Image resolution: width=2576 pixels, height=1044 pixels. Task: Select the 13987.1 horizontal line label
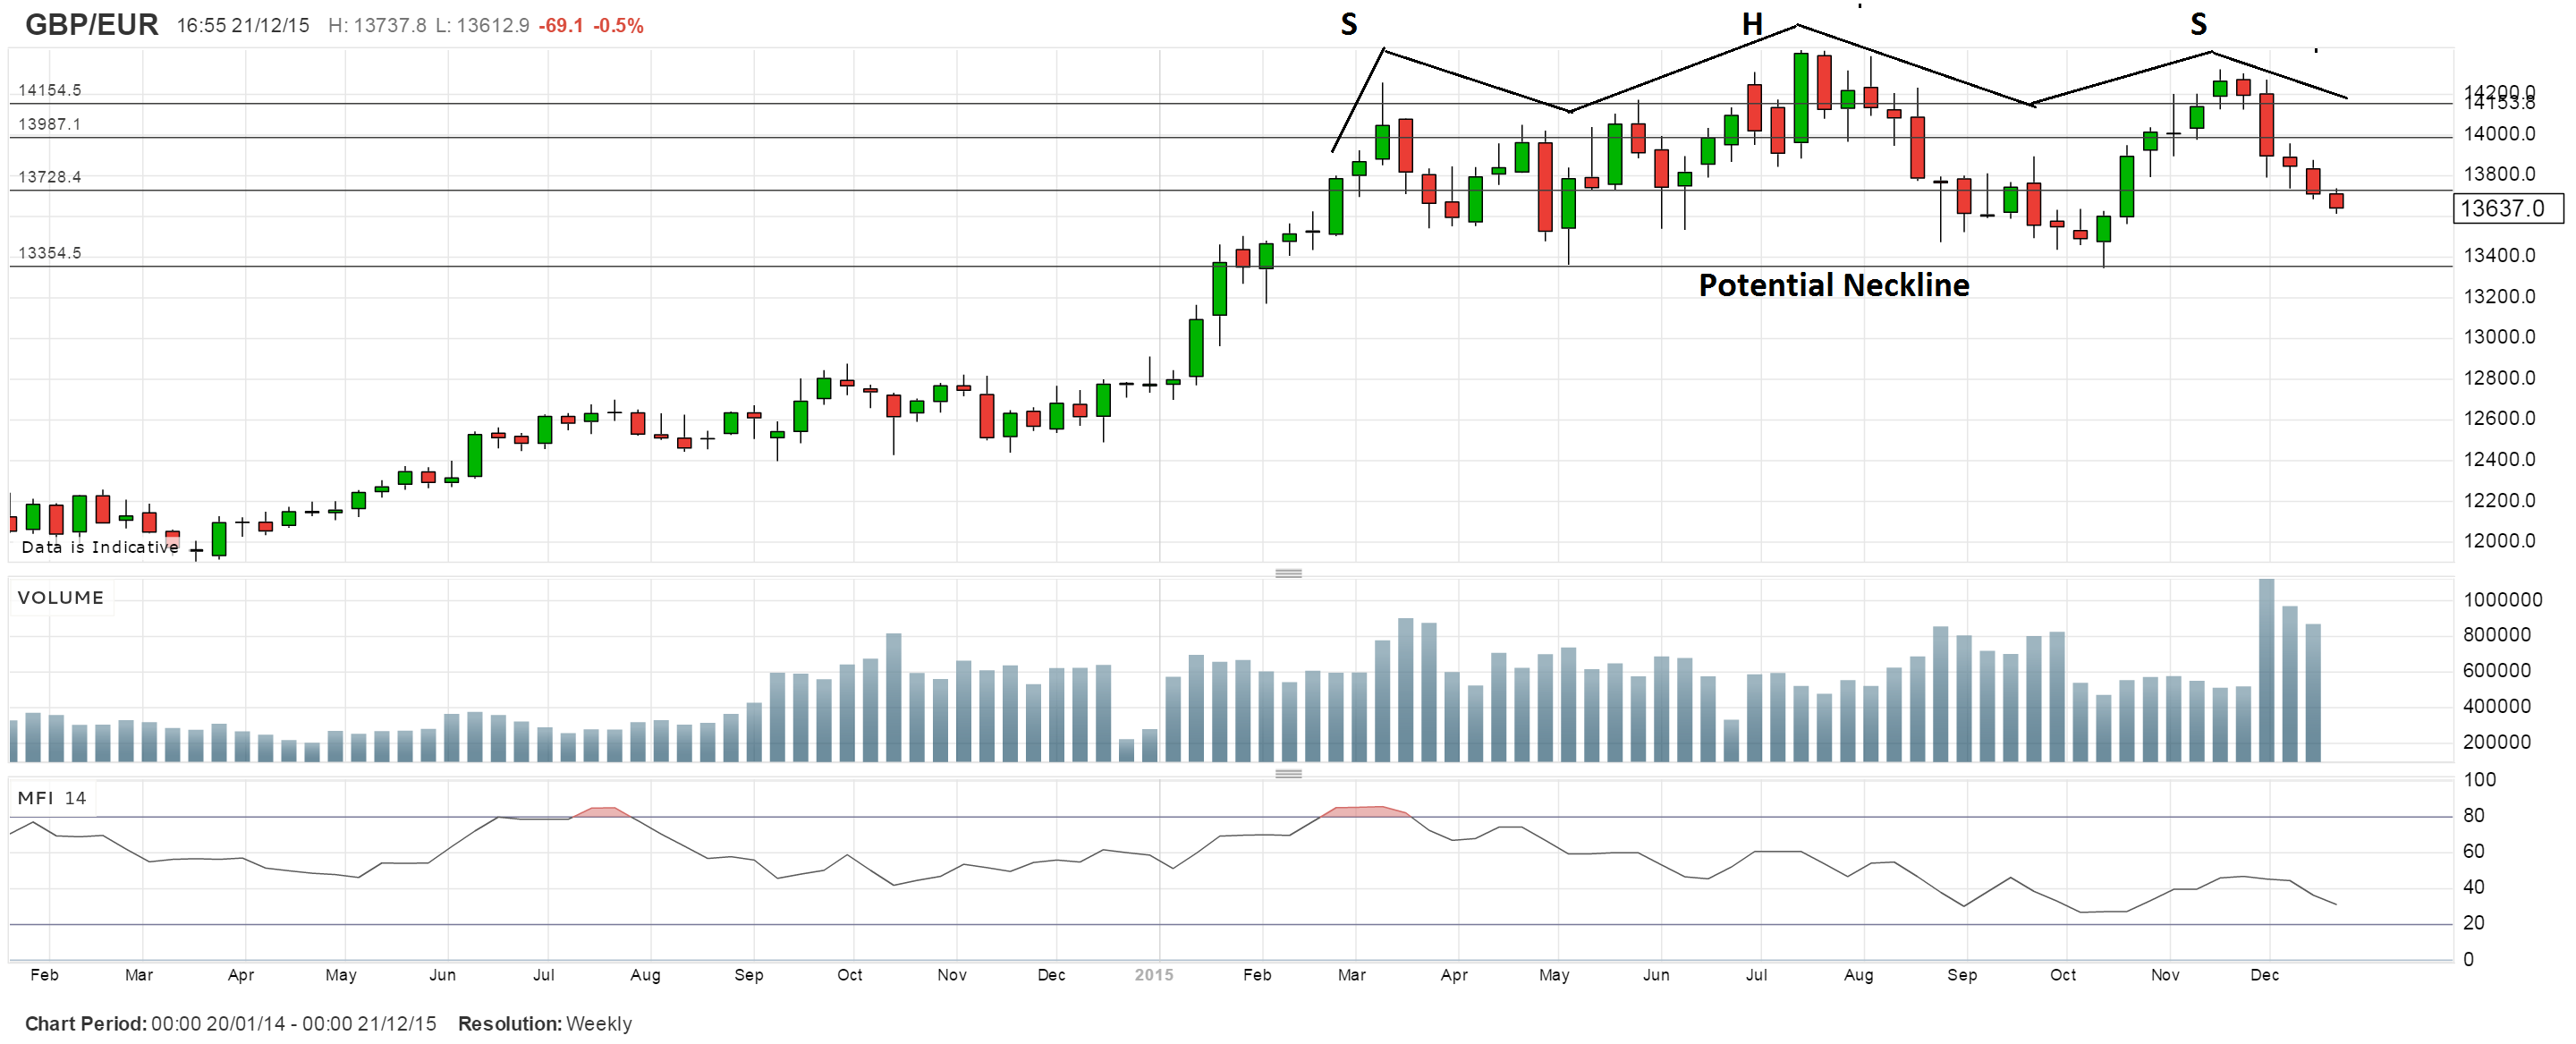point(50,124)
